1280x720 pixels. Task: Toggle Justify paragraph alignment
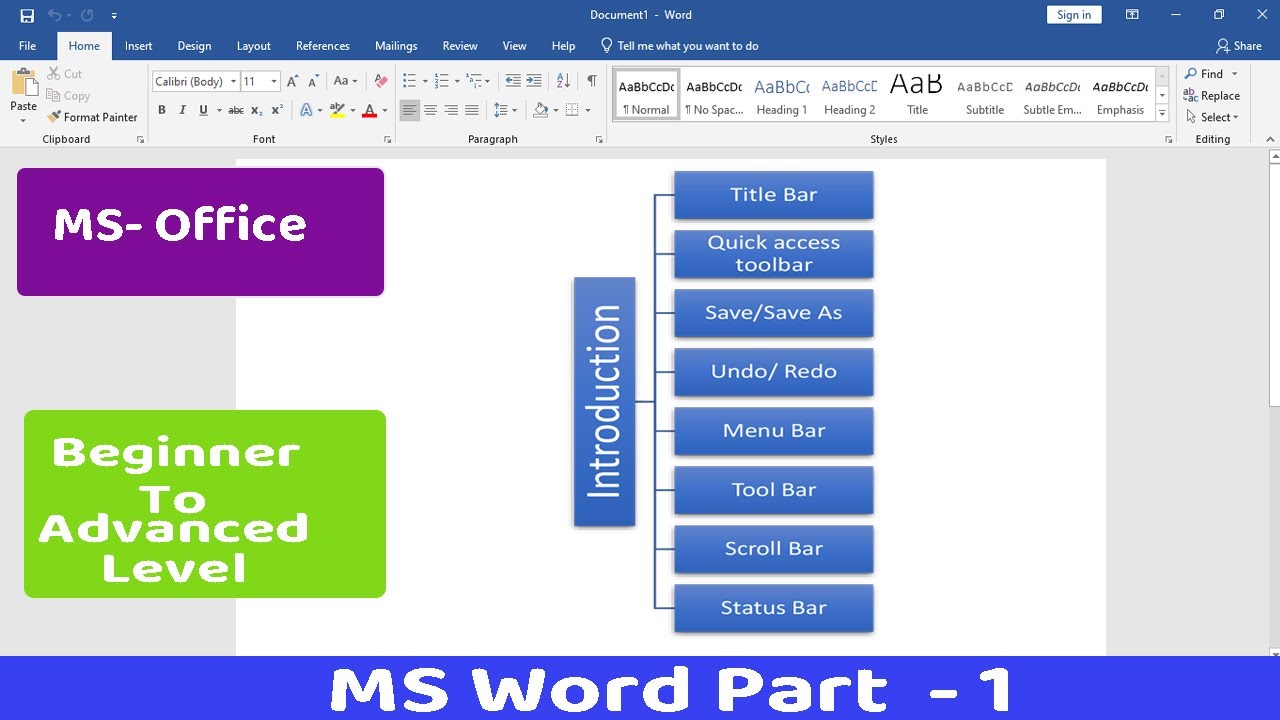click(472, 110)
